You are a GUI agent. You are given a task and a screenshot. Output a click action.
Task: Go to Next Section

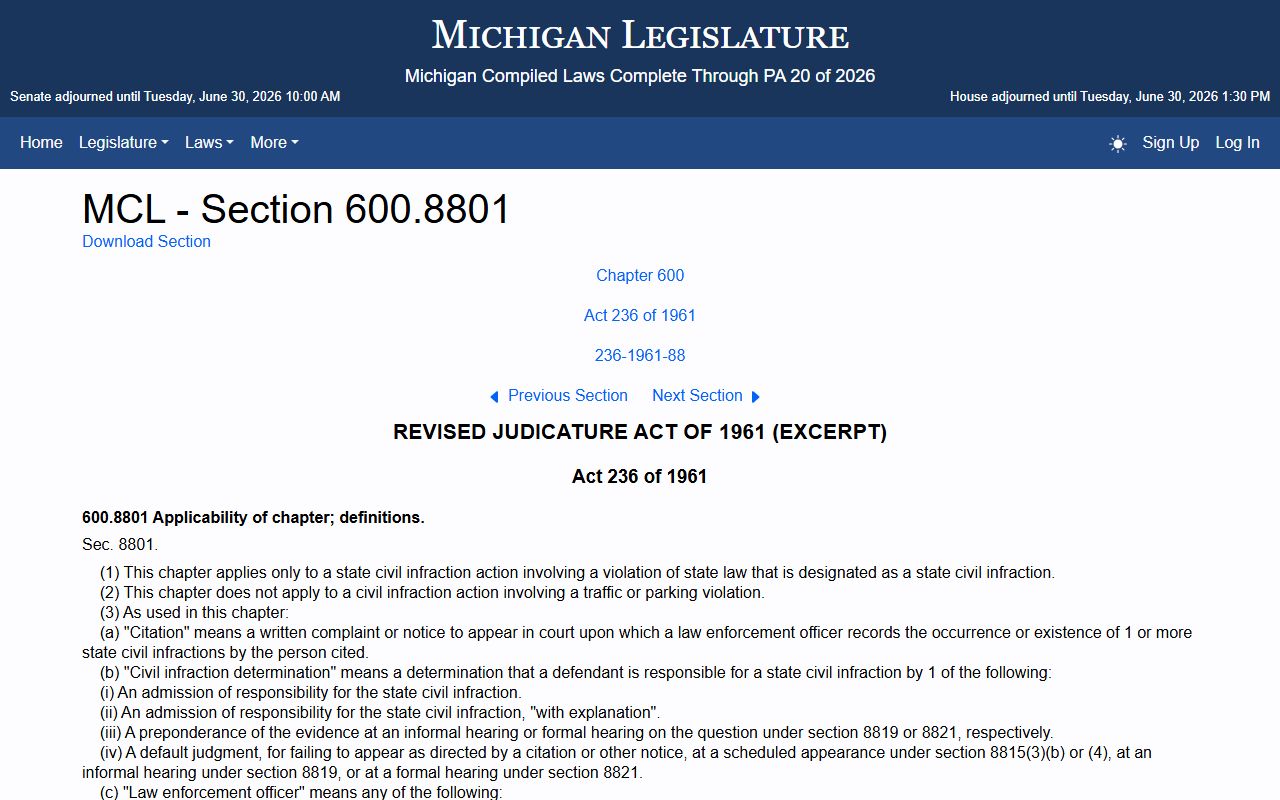[x=697, y=395]
